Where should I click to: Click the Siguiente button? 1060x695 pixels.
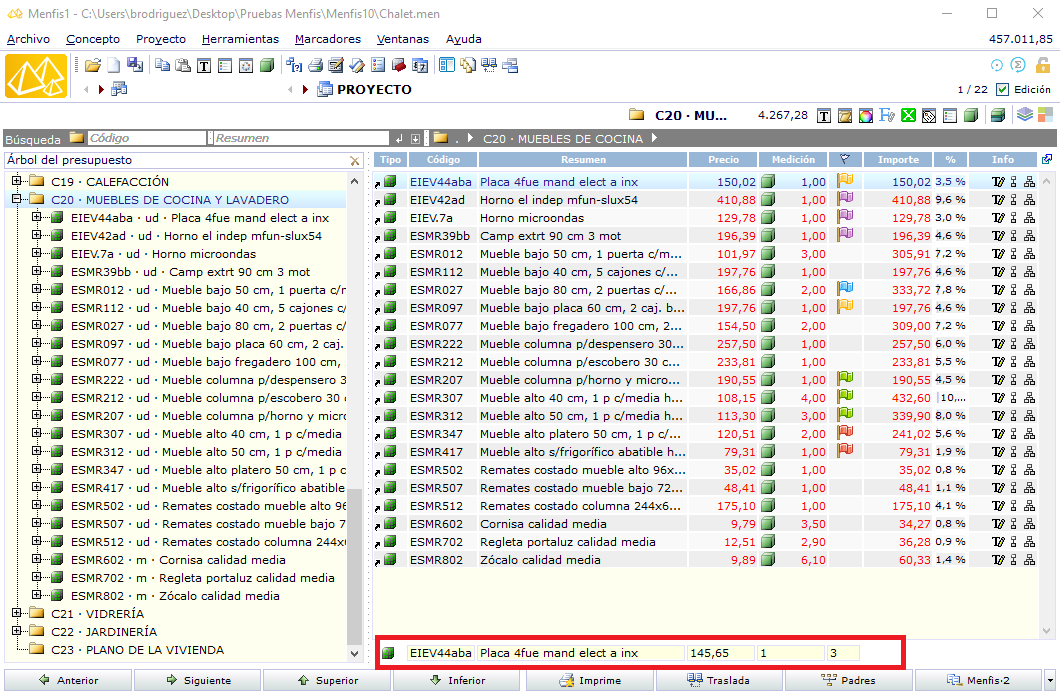point(197,680)
